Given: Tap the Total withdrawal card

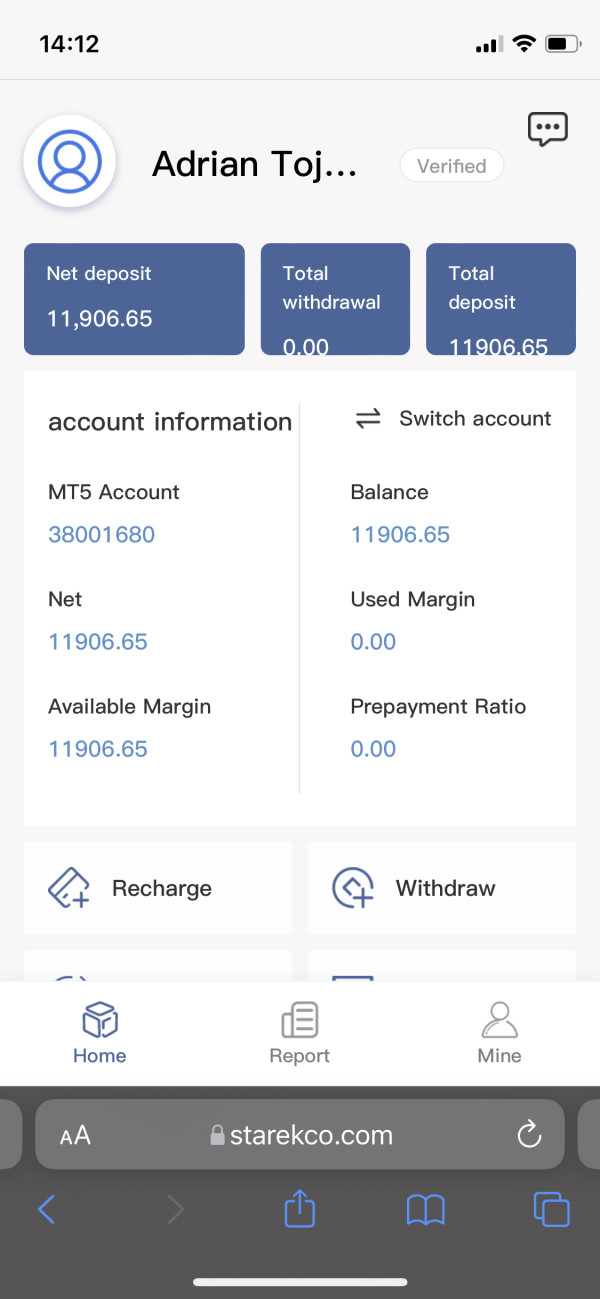Looking at the screenshot, I should click(335, 298).
